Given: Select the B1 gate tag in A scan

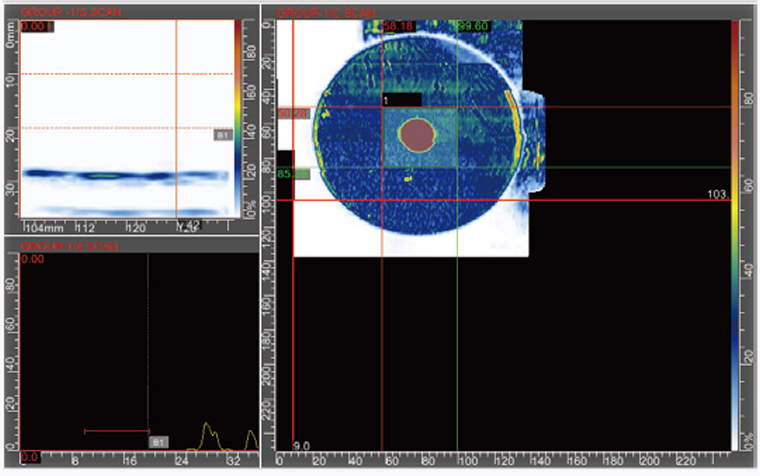Looking at the screenshot, I should point(158,442).
